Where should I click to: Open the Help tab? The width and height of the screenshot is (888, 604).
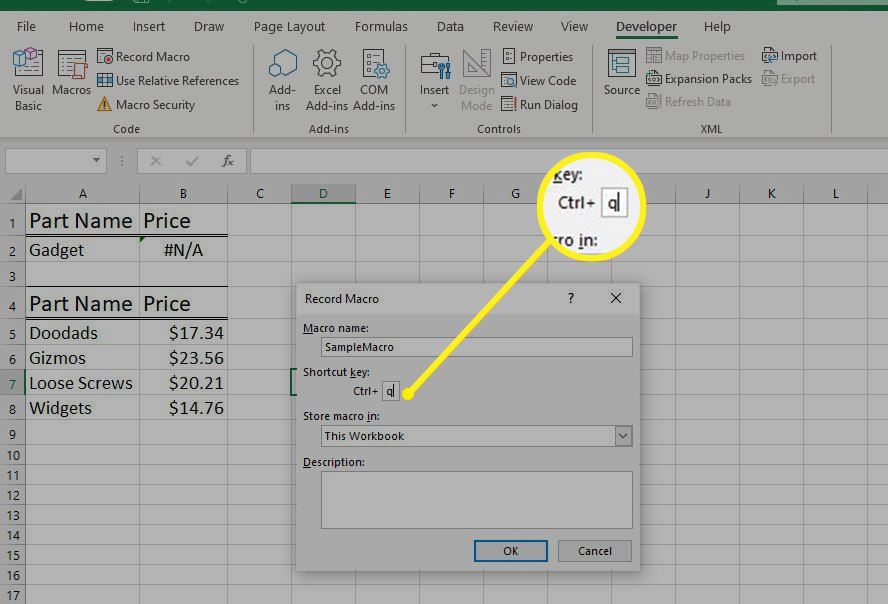pos(717,27)
